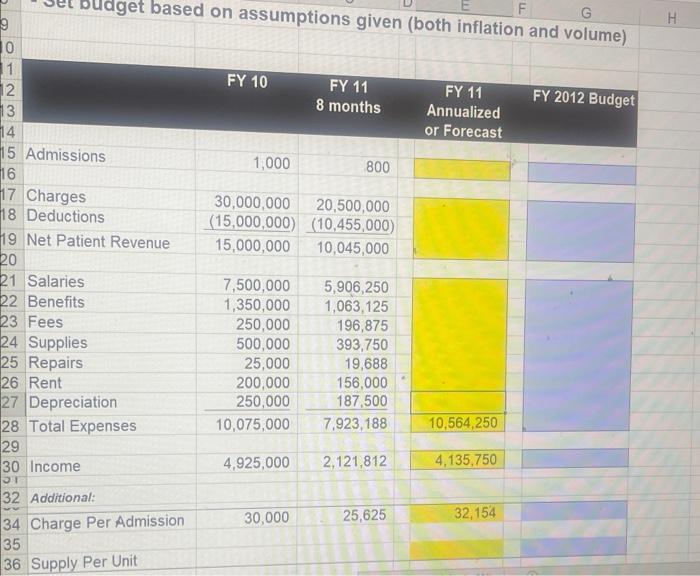Select Deductions value (15,000,000)
The width and height of the screenshot is (700, 576).
252,222
